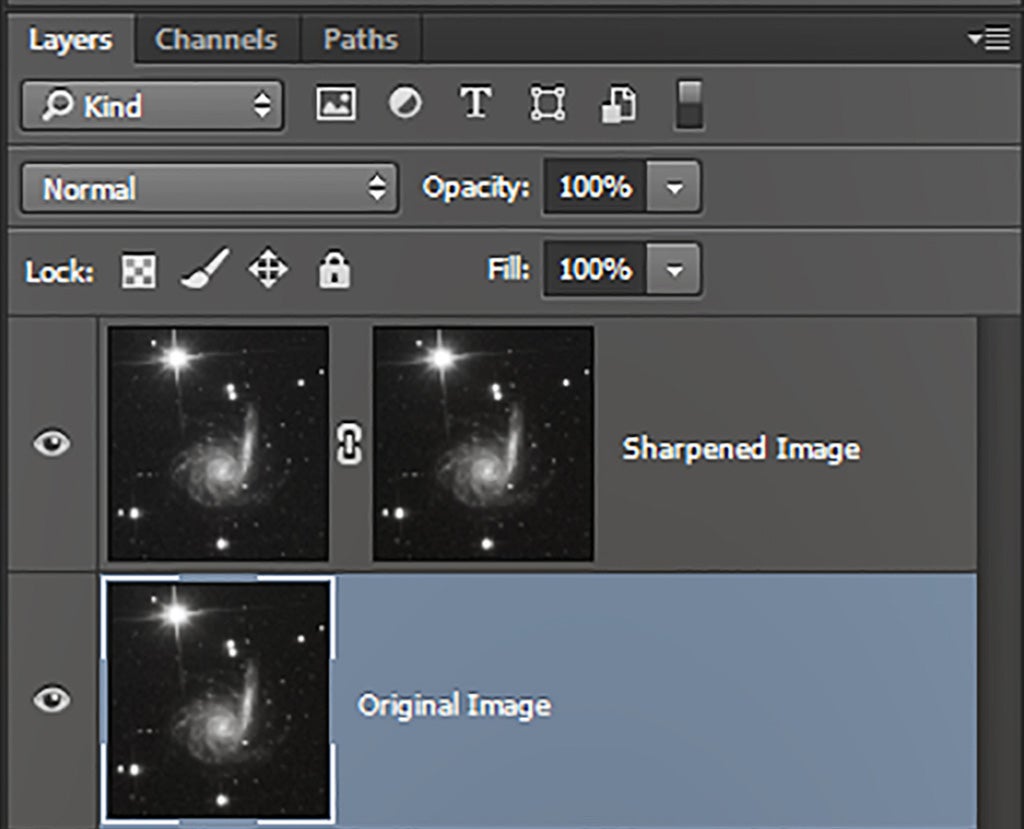Open the Kind filter type dropdown
1024x829 pixels.
(152, 105)
